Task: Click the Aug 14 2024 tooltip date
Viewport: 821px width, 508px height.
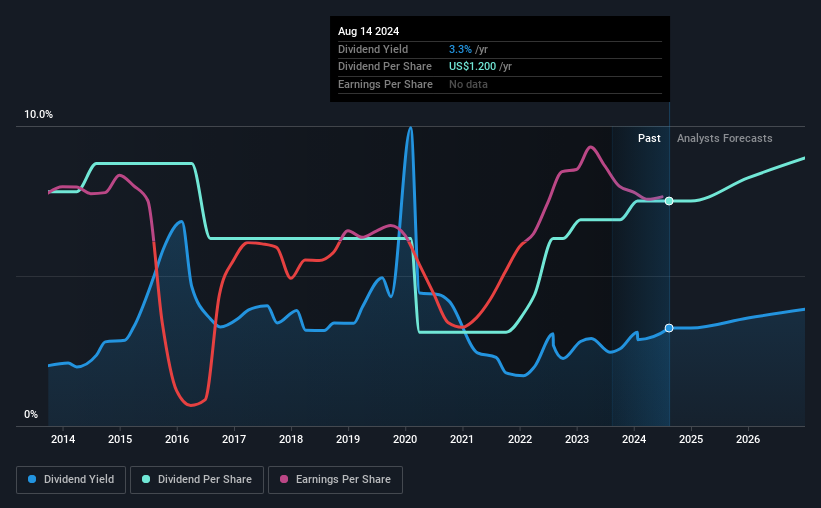Action: click(x=369, y=31)
